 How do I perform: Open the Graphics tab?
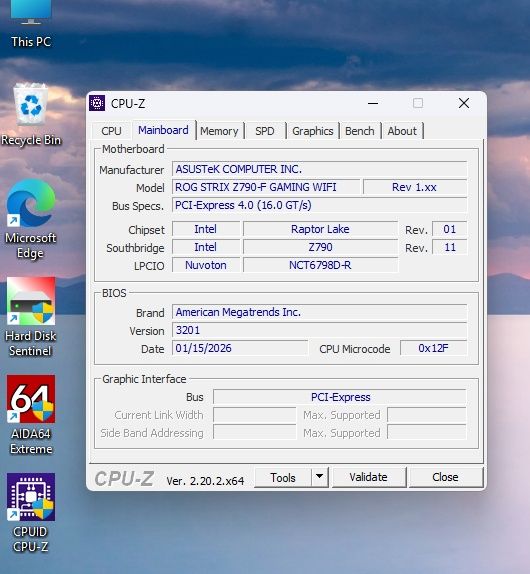(x=313, y=131)
